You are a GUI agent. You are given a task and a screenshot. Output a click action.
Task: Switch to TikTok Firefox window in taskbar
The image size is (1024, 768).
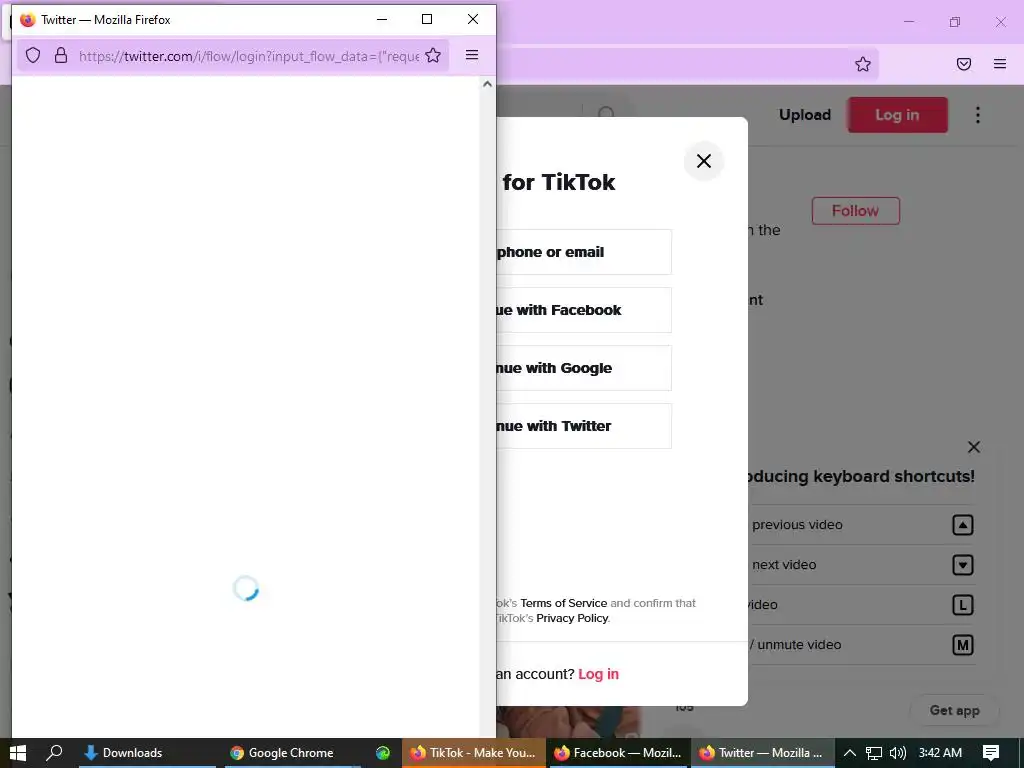pos(473,753)
